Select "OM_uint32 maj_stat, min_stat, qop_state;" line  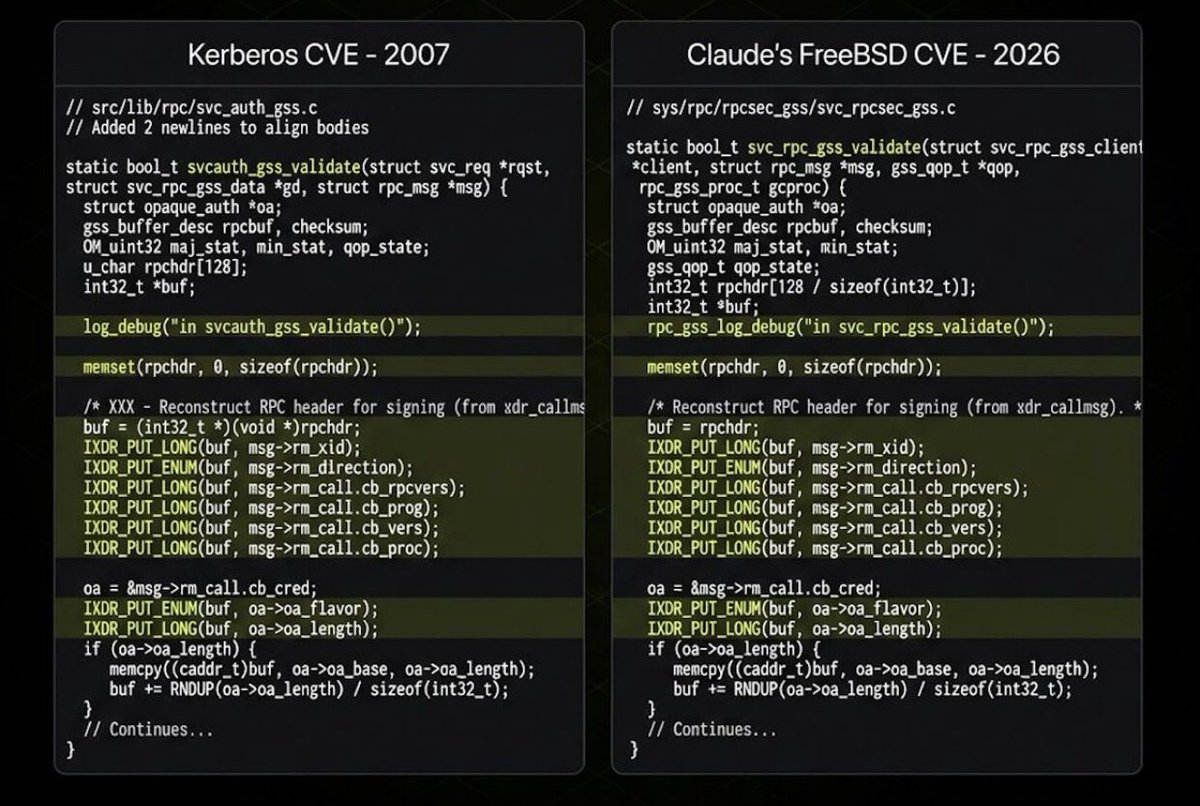click(x=256, y=247)
